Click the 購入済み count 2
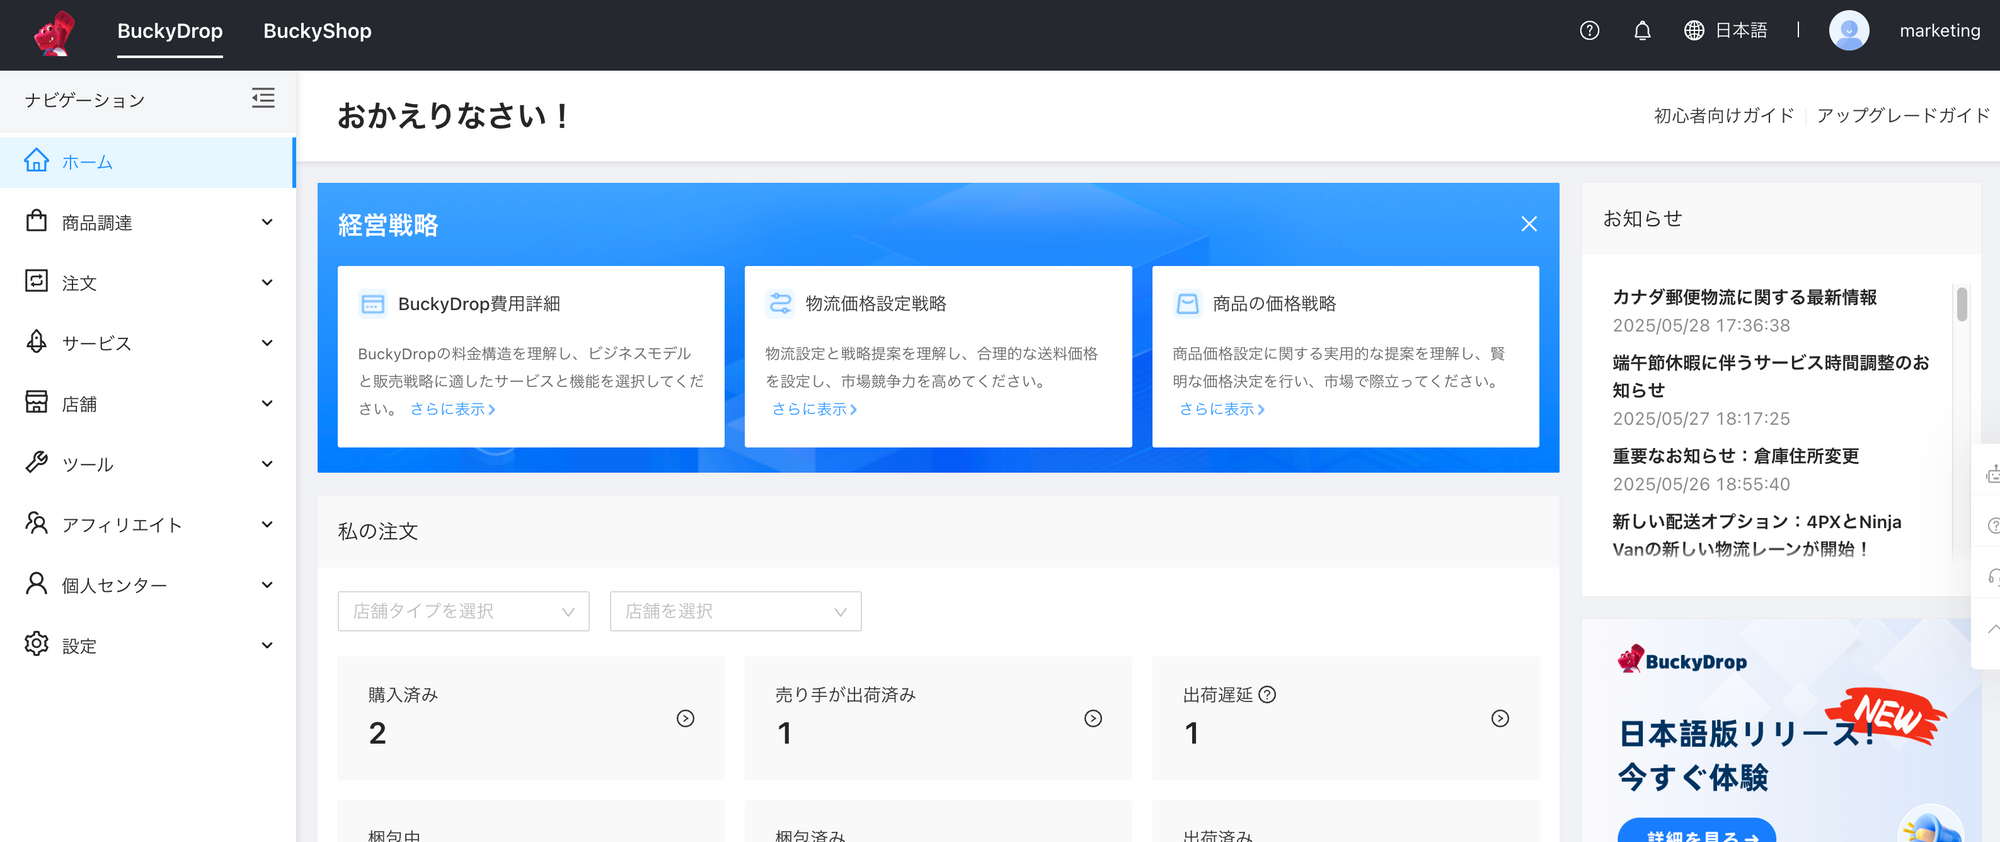Image resolution: width=2000 pixels, height=842 pixels. [x=377, y=733]
